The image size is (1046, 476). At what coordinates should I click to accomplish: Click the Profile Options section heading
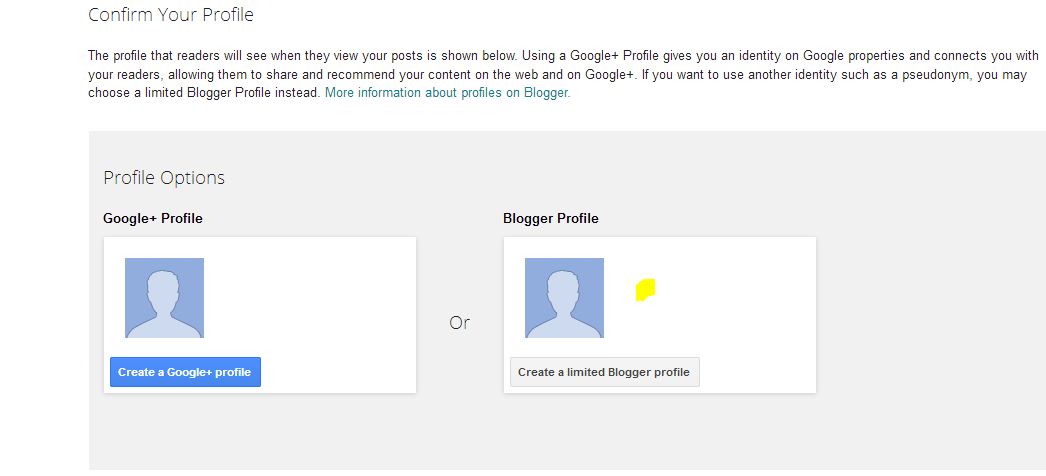pos(164,178)
